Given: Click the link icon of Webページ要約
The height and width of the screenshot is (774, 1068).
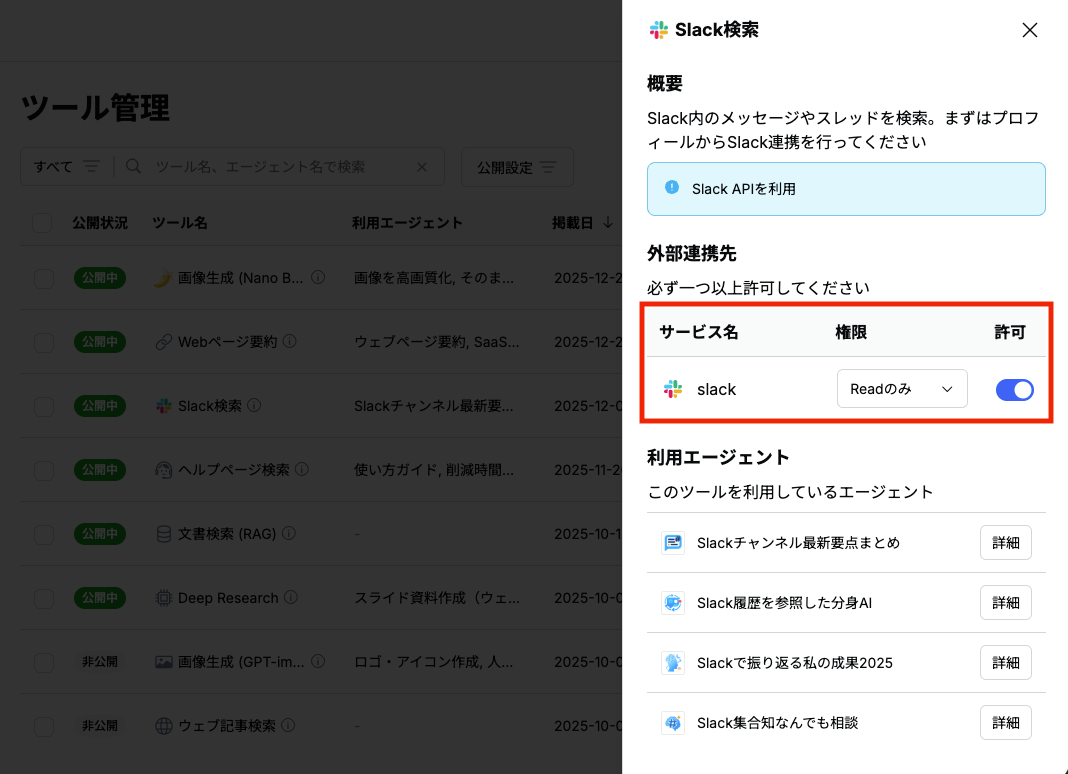Looking at the screenshot, I should tap(163, 342).
